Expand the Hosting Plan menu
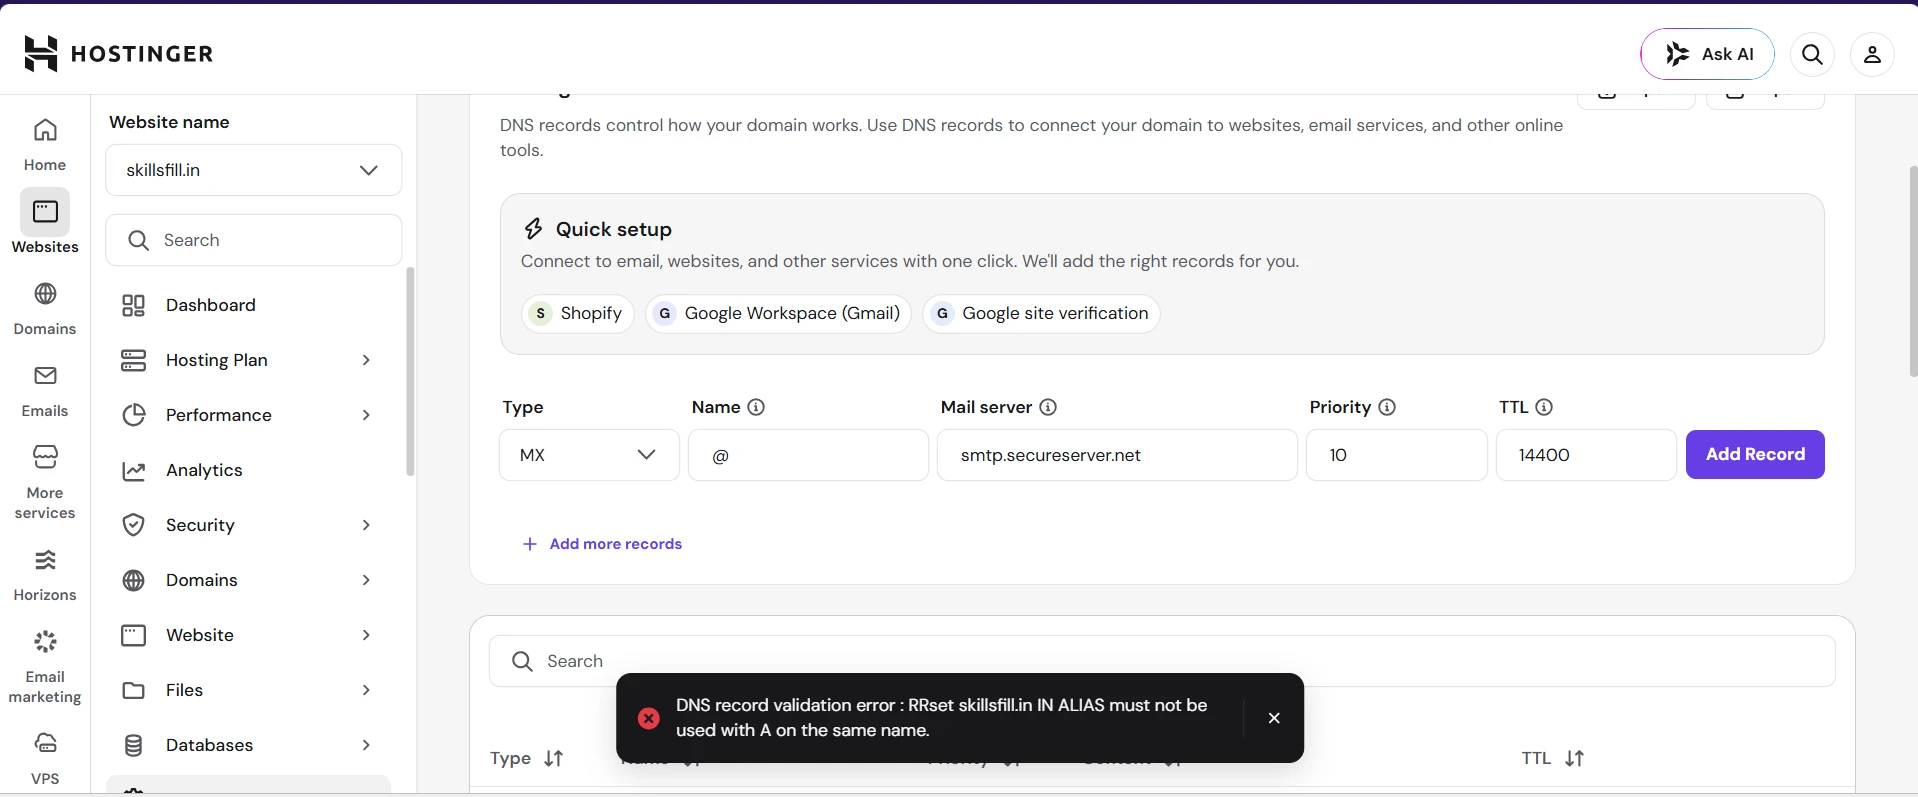Image resolution: width=1918 pixels, height=797 pixels. (247, 360)
